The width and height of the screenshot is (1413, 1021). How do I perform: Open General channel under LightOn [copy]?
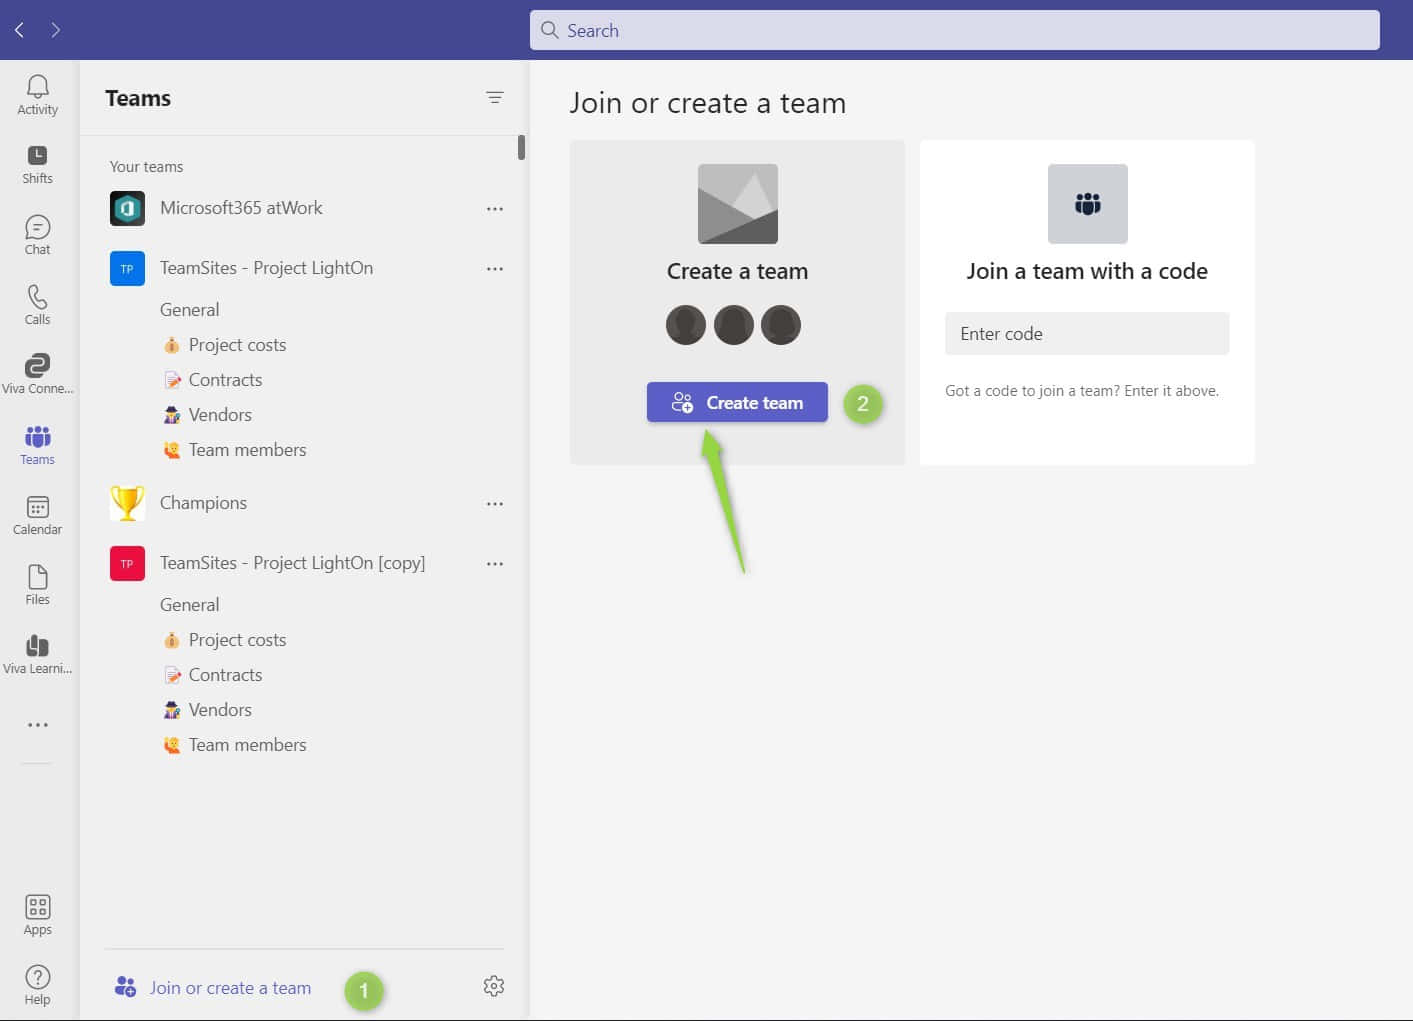click(189, 605)
